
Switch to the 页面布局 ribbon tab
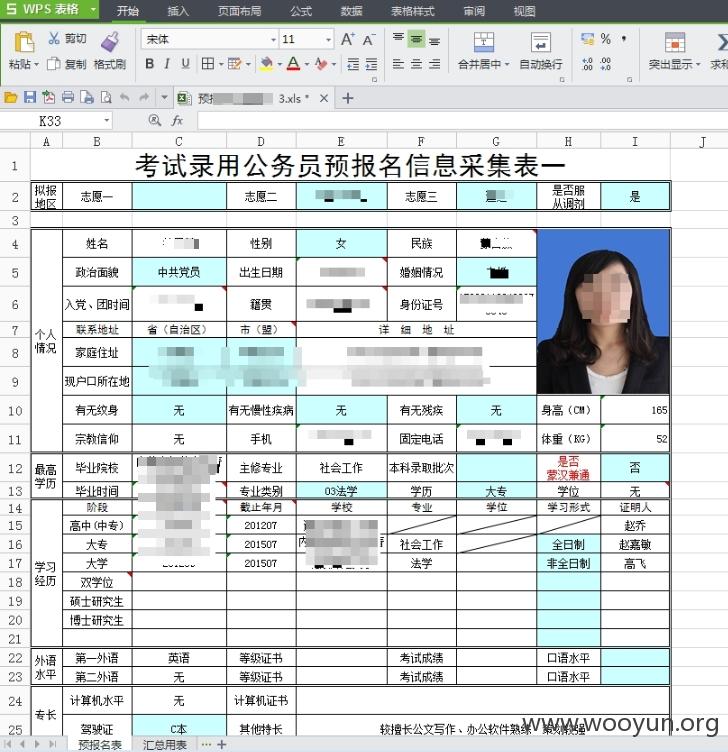pos(240,11)
